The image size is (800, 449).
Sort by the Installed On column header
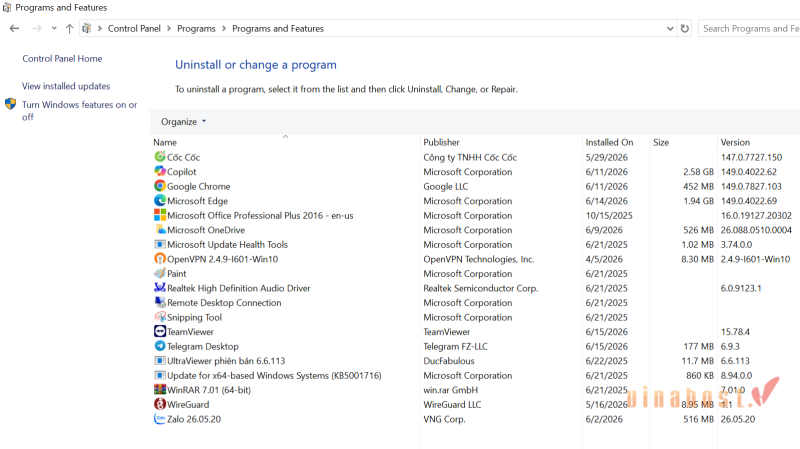click(x=609, y=142)
